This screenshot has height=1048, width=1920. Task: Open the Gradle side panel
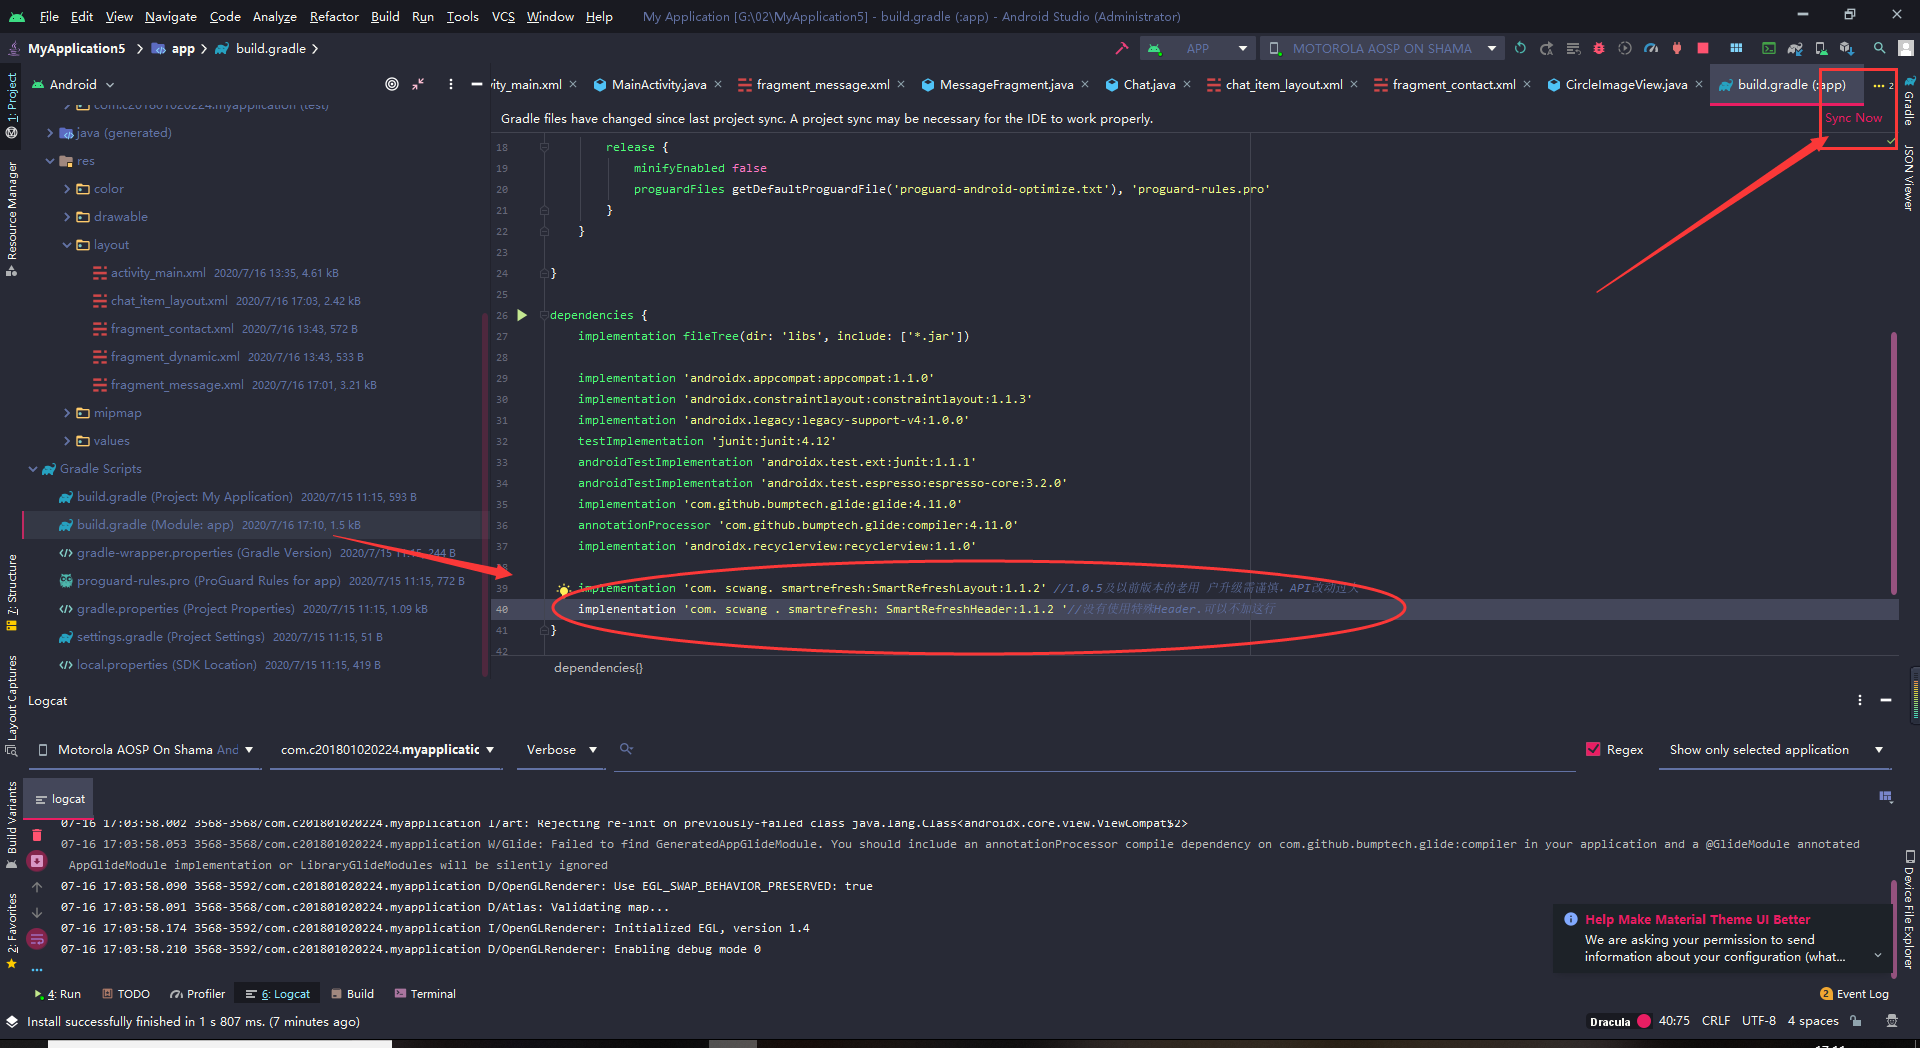point(1909,101)
